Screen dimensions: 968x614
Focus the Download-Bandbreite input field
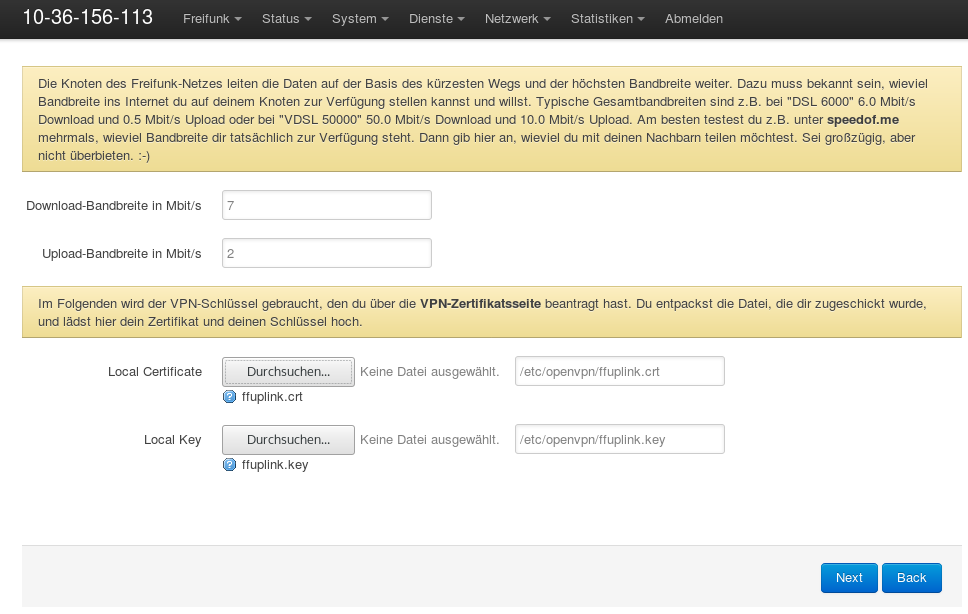[x=326, y=205]
